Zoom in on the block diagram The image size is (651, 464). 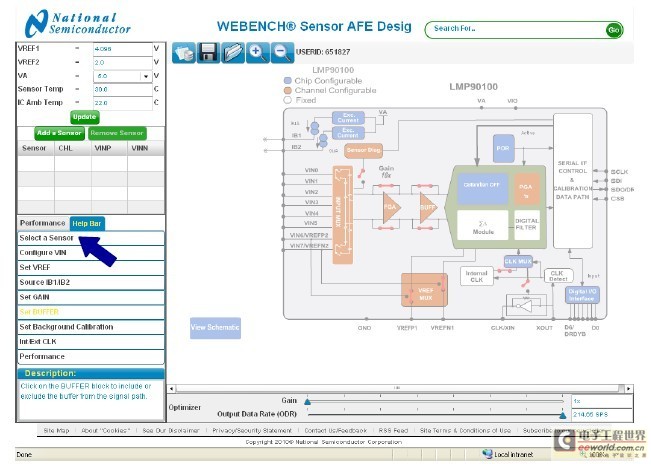(257, 53)
